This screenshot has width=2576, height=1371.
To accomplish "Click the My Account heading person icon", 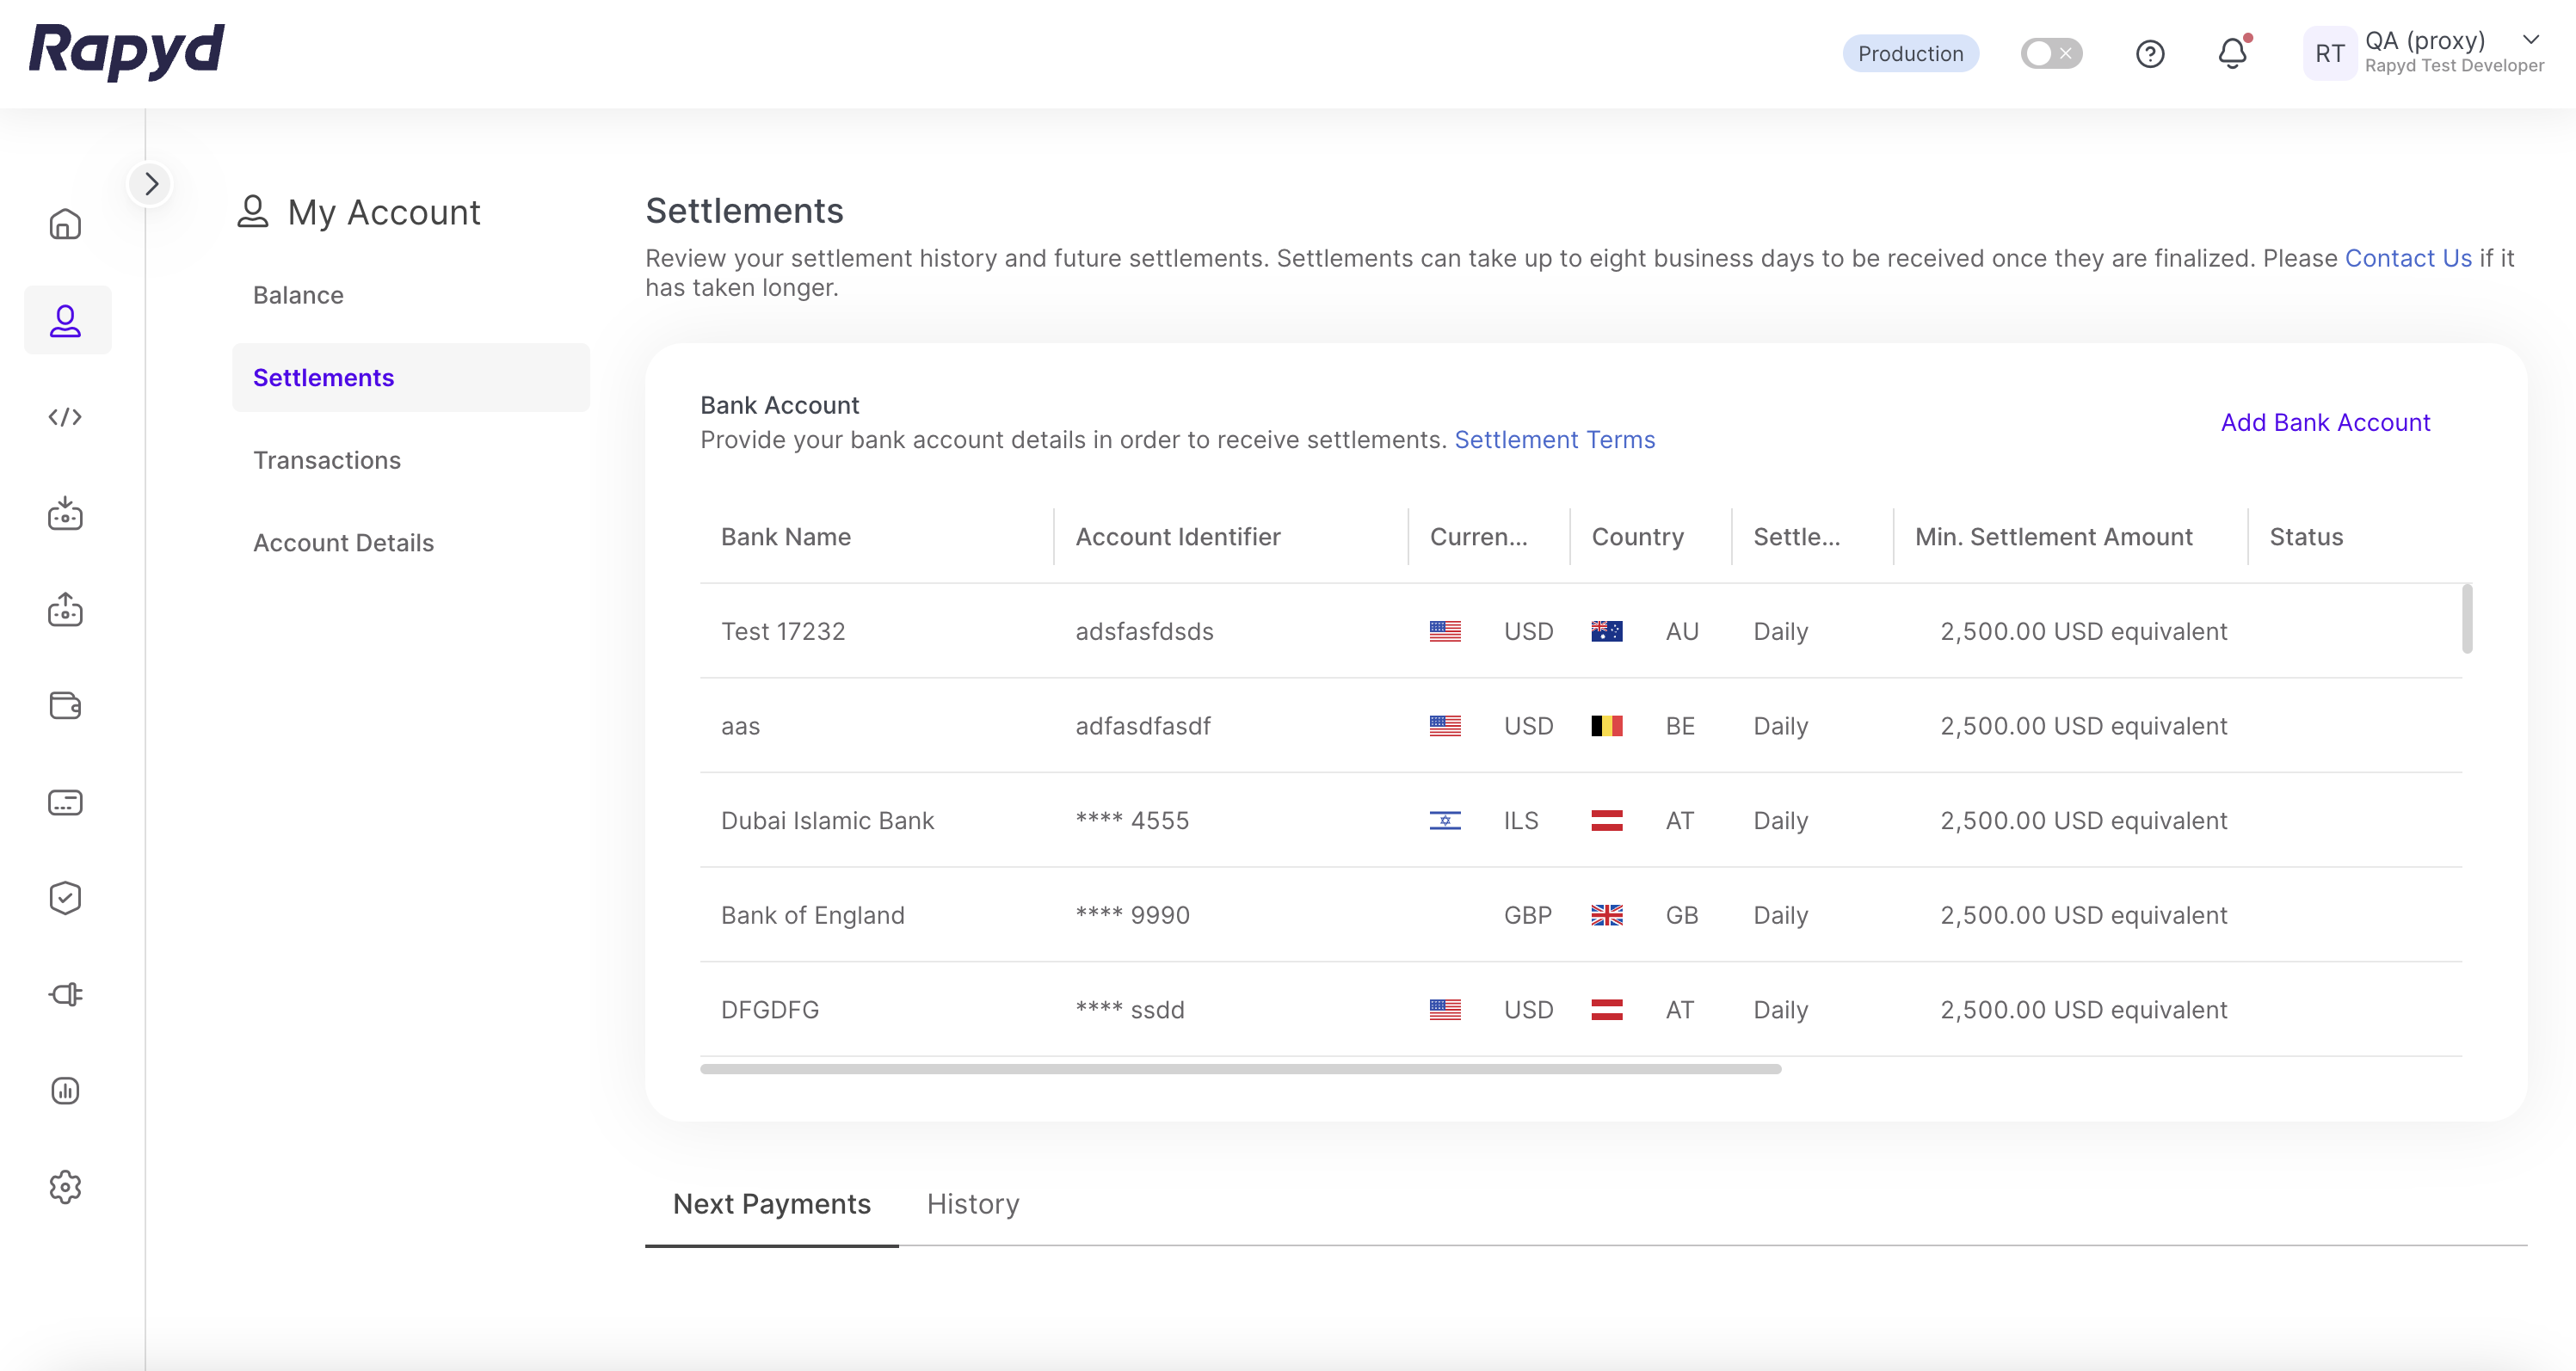I will tap(253, 211).
